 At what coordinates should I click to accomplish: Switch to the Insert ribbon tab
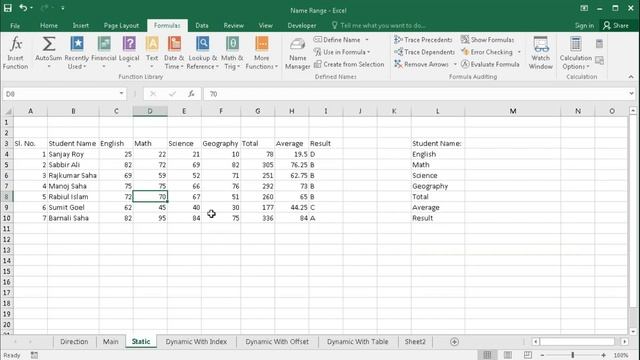(80, 25)
